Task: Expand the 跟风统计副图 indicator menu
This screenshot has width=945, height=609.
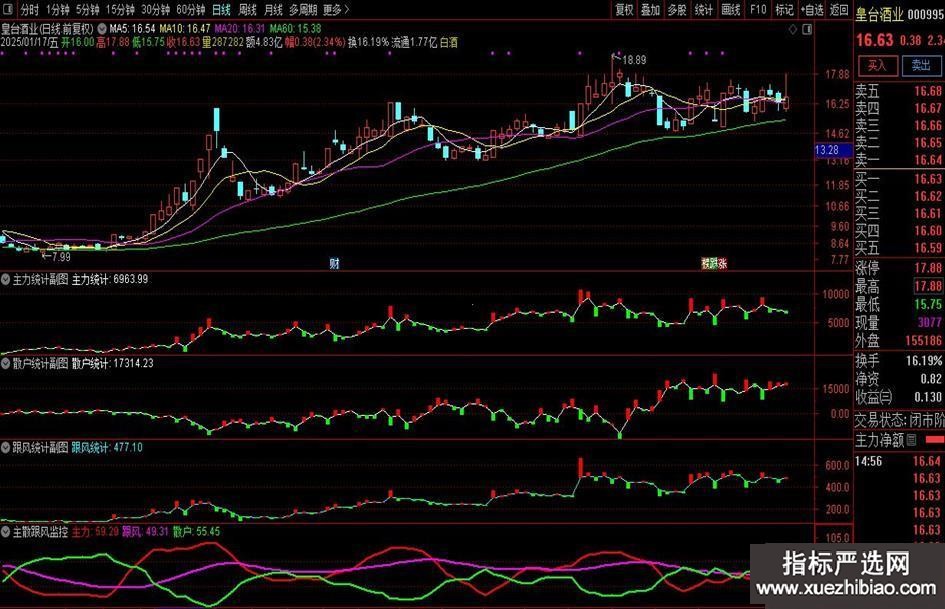Action: tap(5, 447)
